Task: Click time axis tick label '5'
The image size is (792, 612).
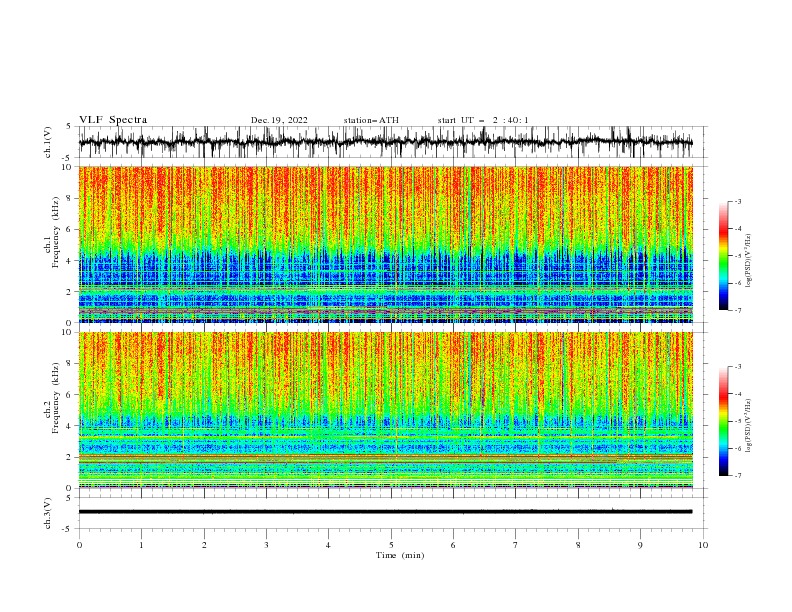Action: tap(391, 545)
